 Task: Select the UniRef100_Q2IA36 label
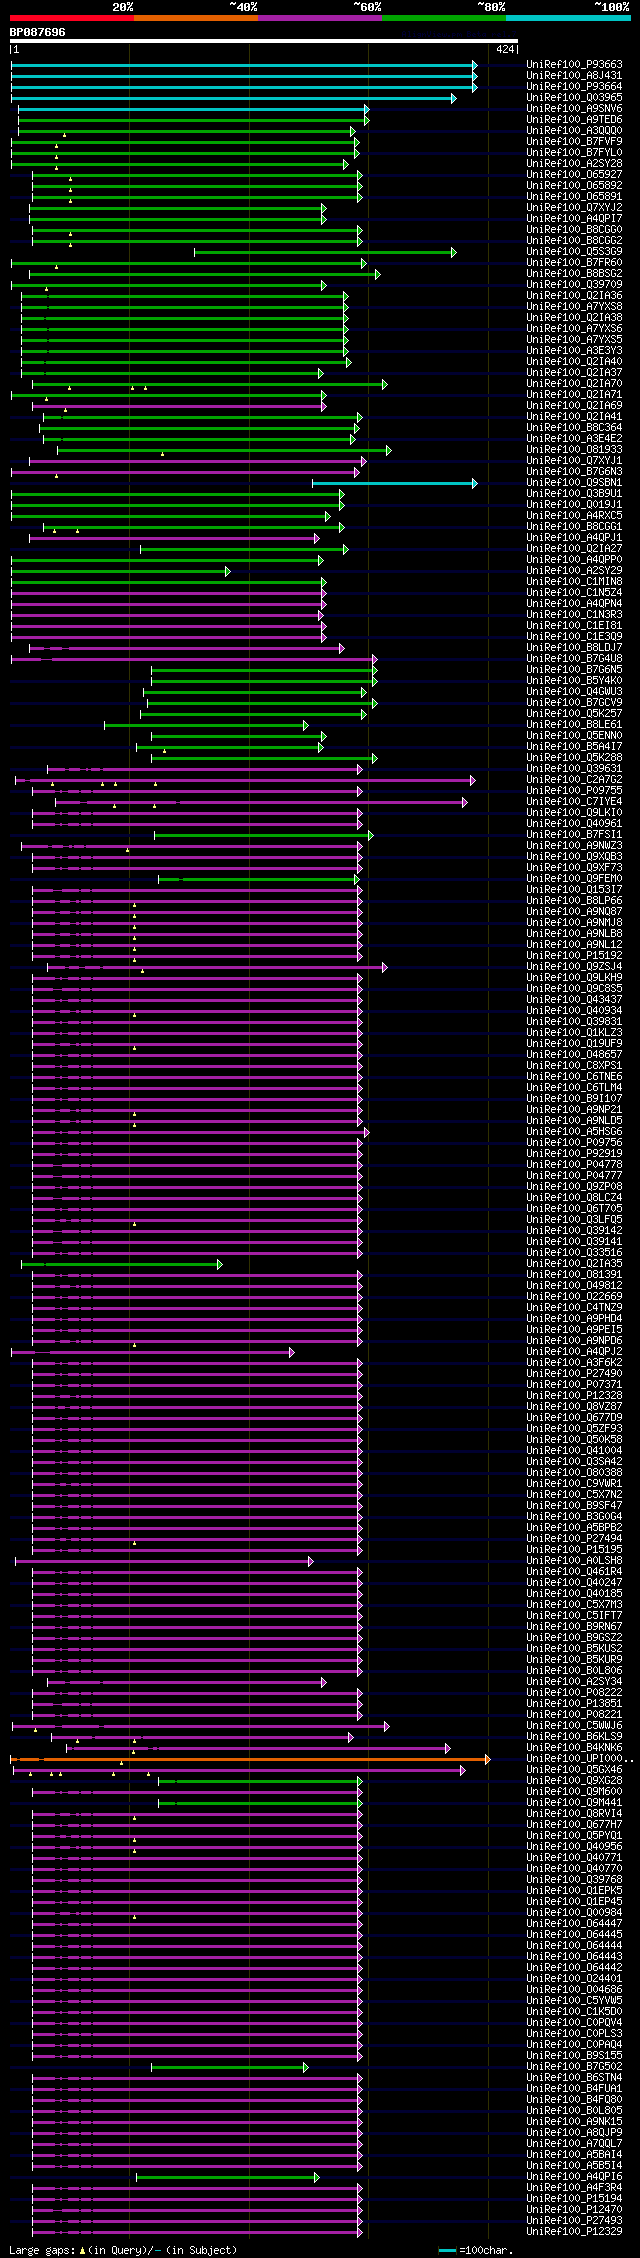[574, 296]
